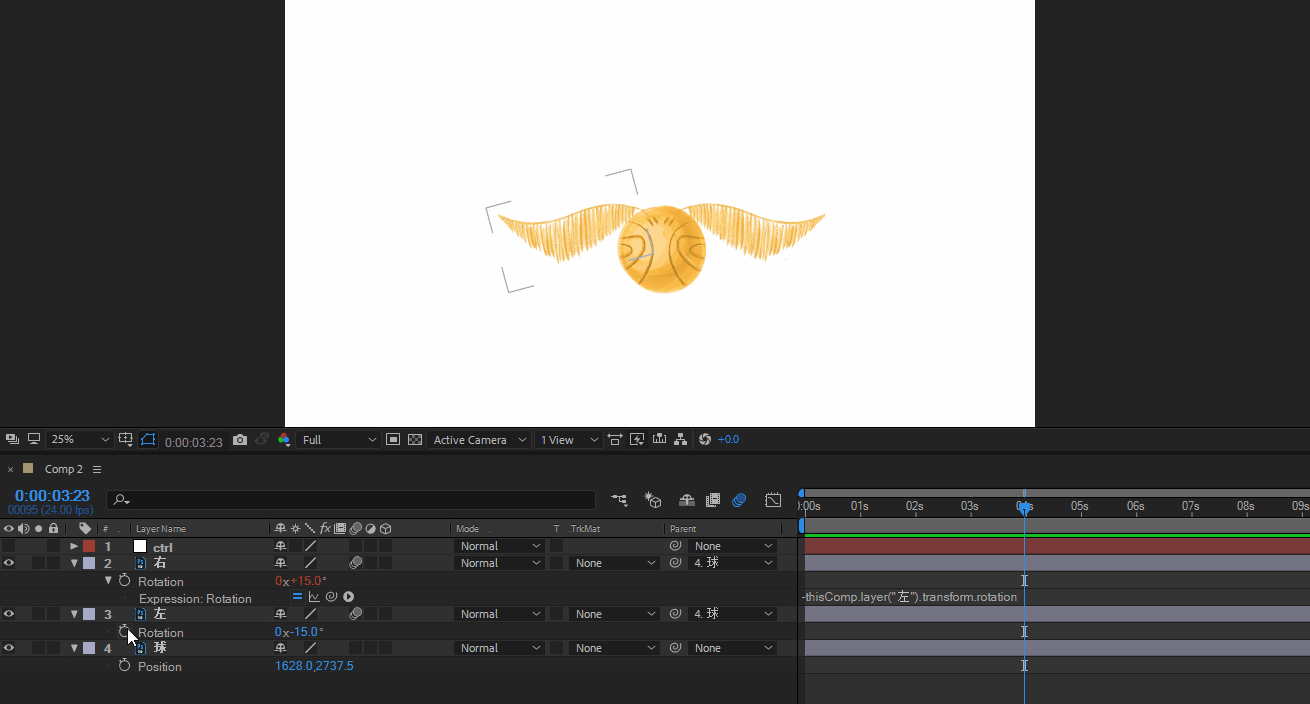Image resolution: width=1310 pixels, height=704 pixels.
Task: Toggle the 左 Rotation stopwatch
Action: coord(124,632)
